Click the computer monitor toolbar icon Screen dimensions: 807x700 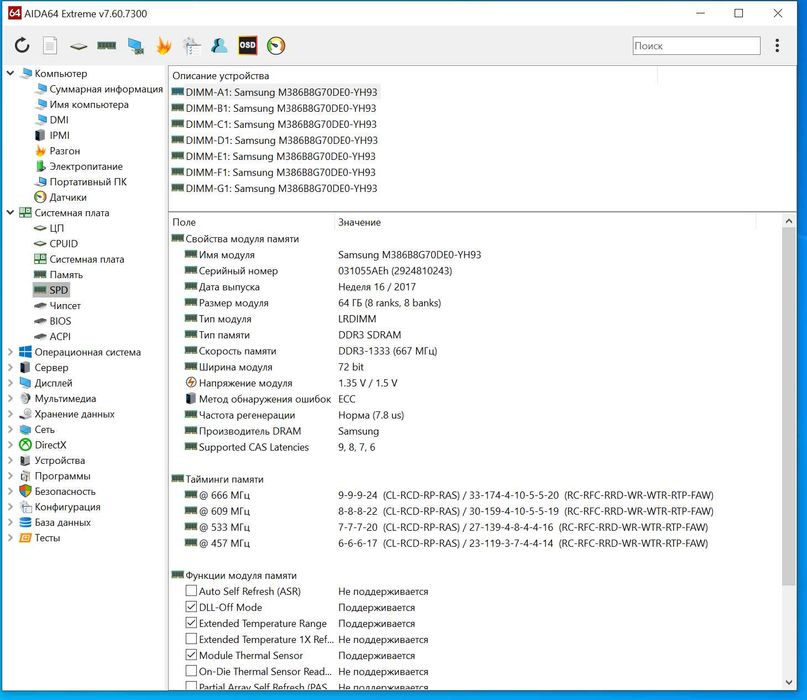[x=135, y=46]
